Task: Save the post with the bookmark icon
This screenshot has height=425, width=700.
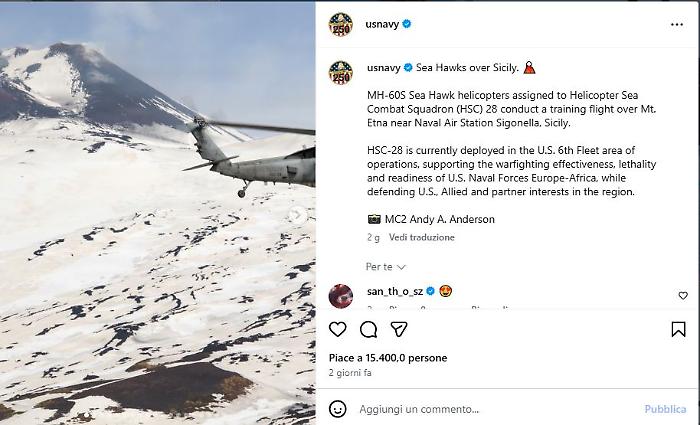Action: pyautogui.click(x=678, y=329)
